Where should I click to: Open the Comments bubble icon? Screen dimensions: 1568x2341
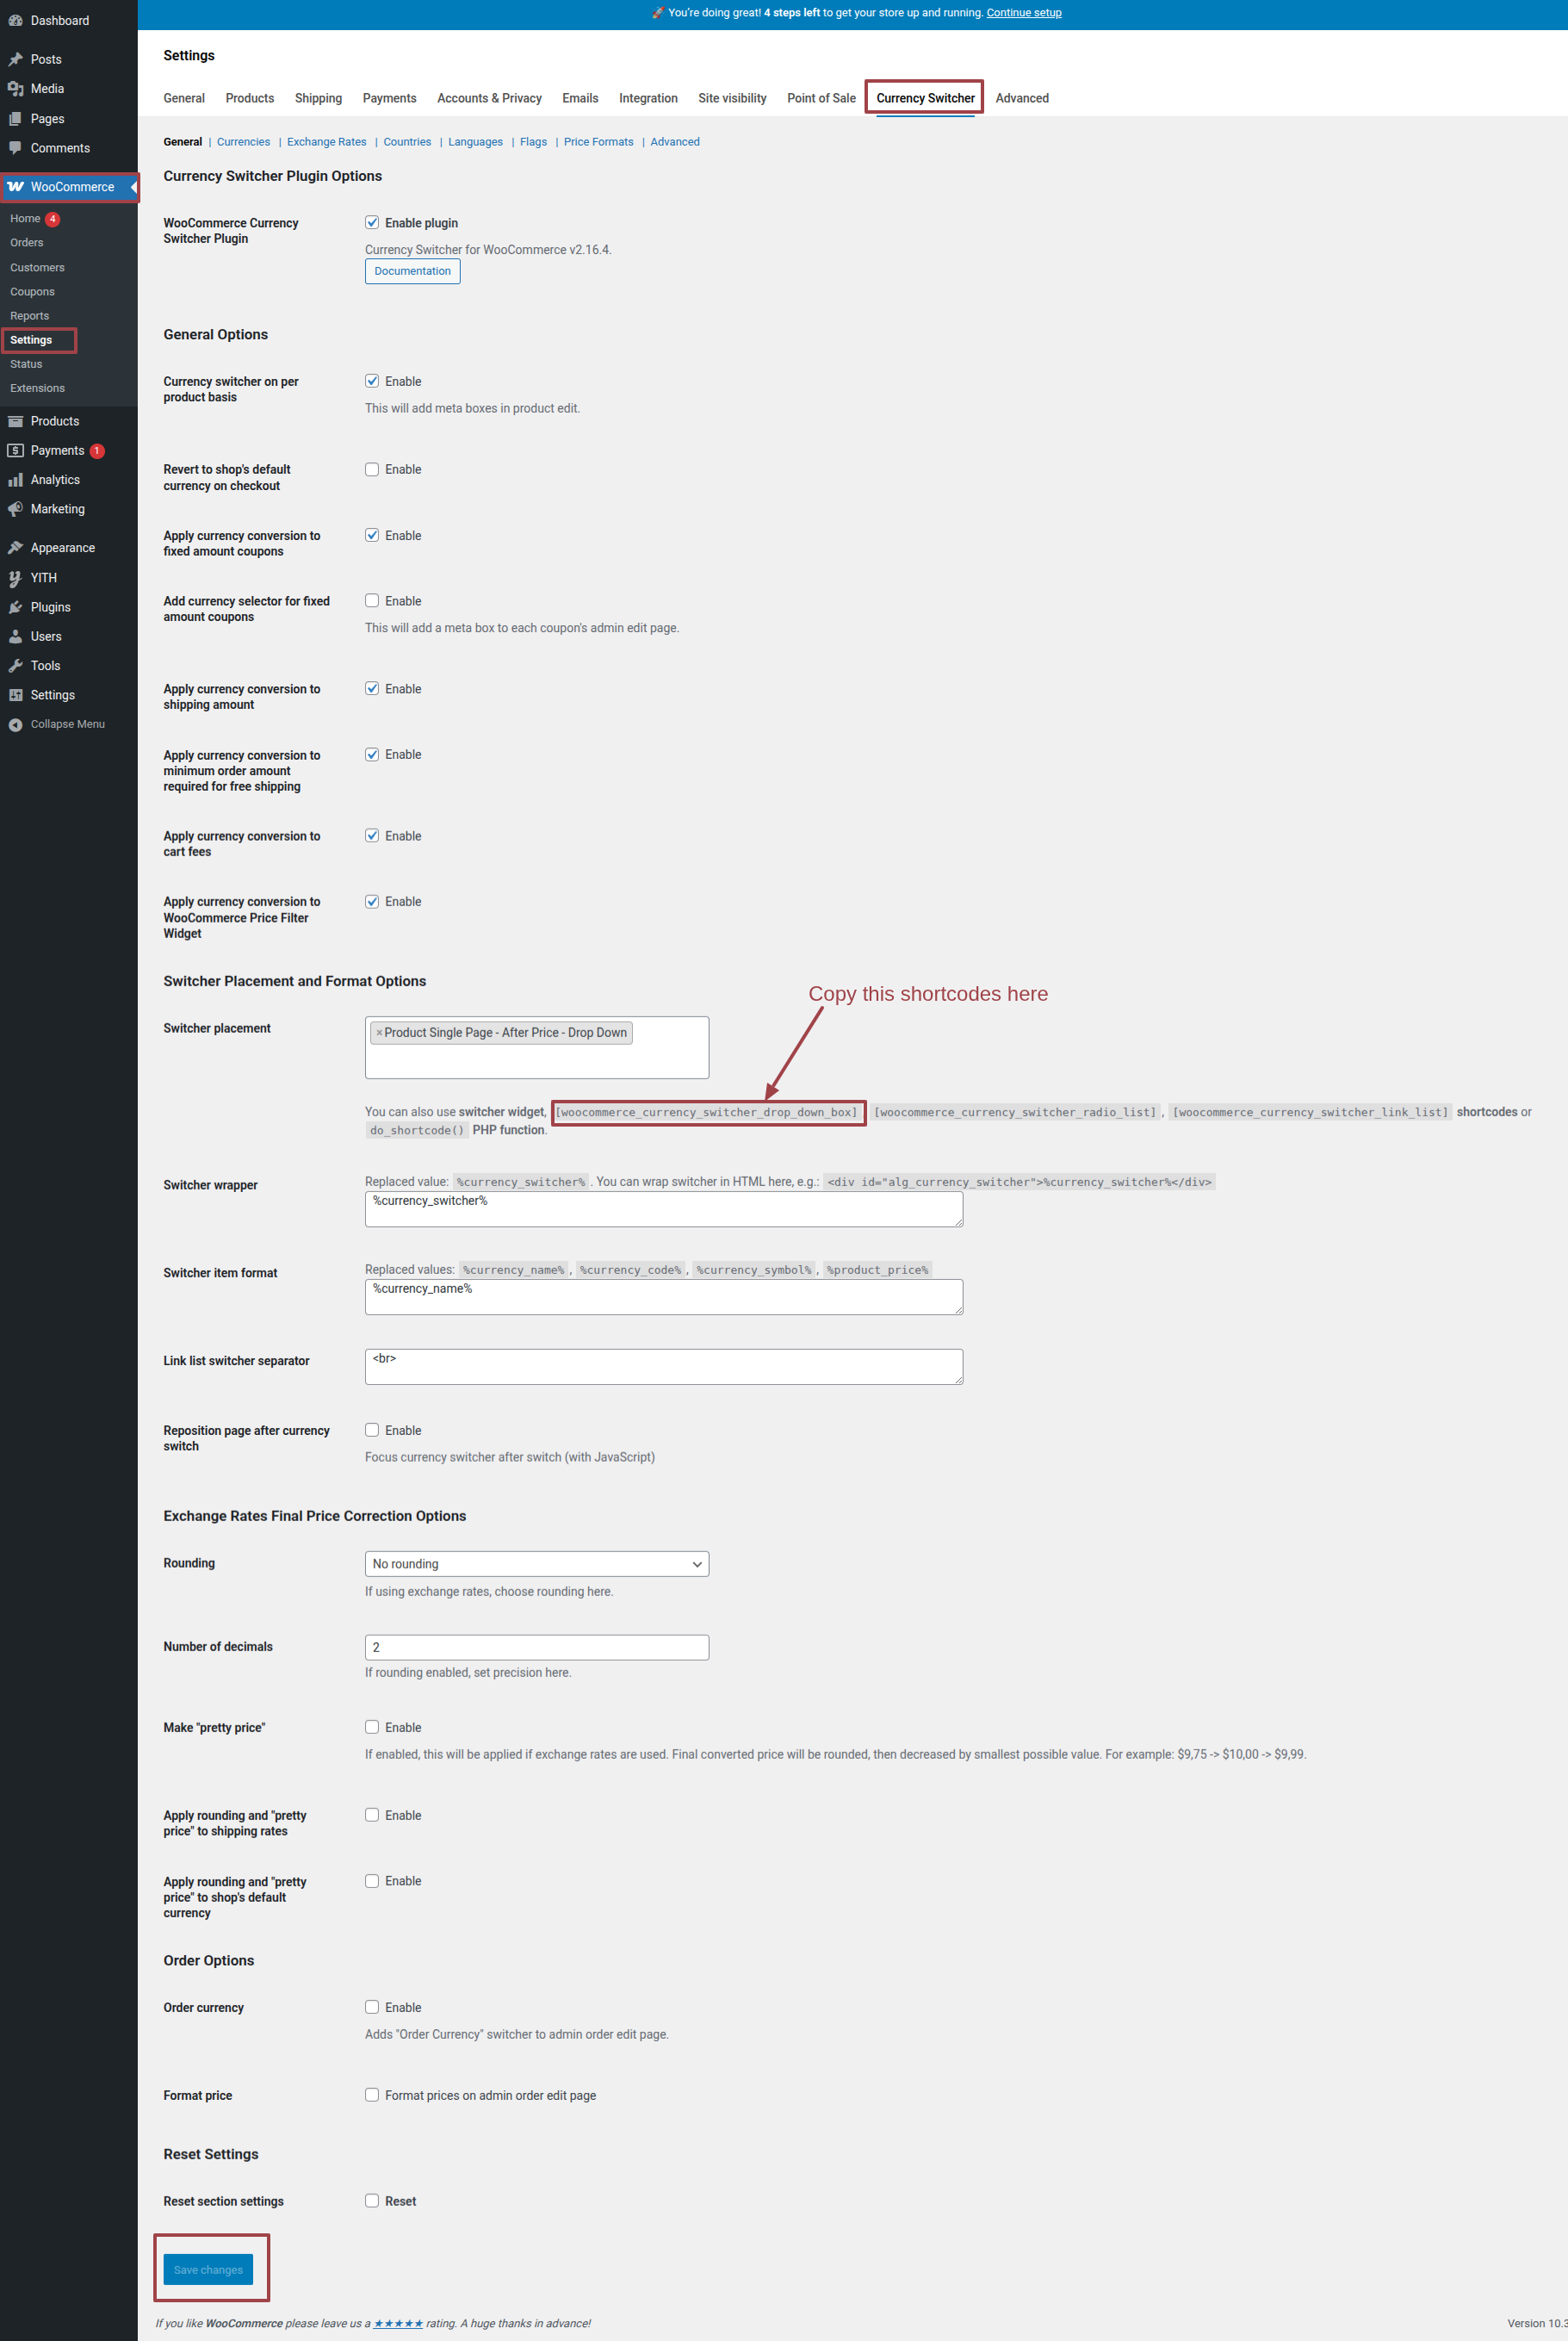click(15, 148)
